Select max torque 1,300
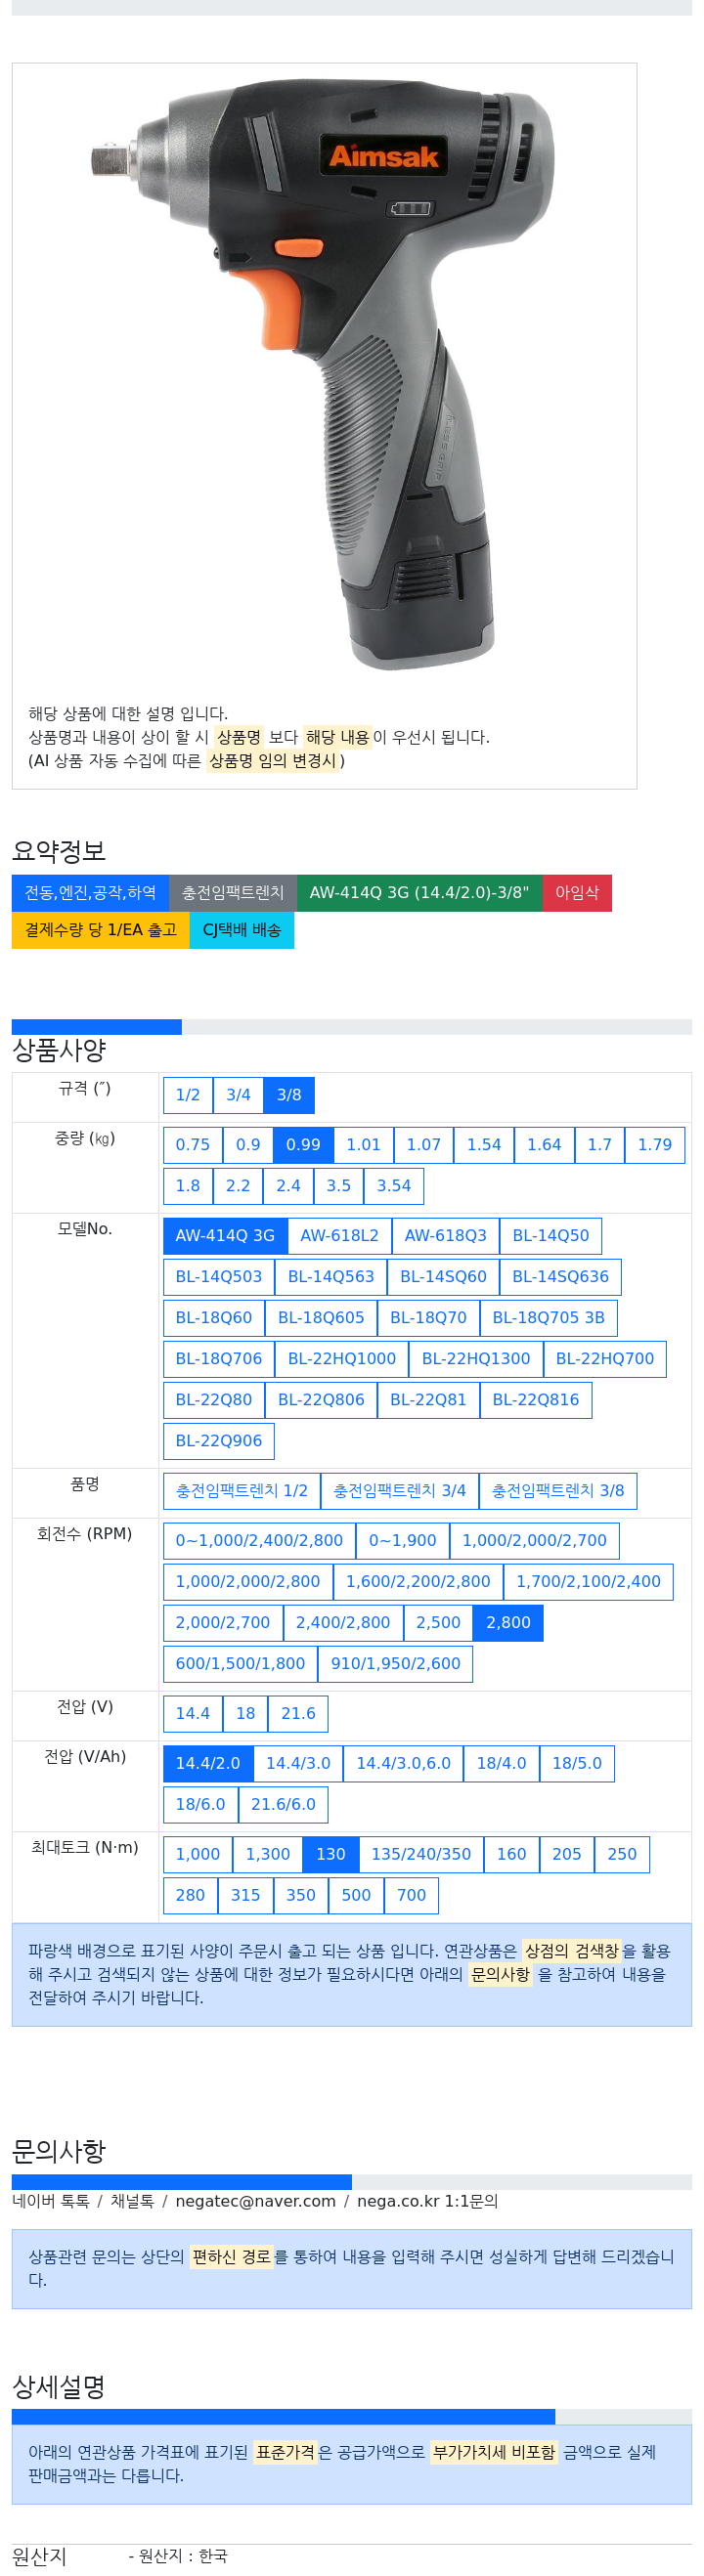The height and width of the screenshot is (2576, 704). click(x=268, y=1855)
